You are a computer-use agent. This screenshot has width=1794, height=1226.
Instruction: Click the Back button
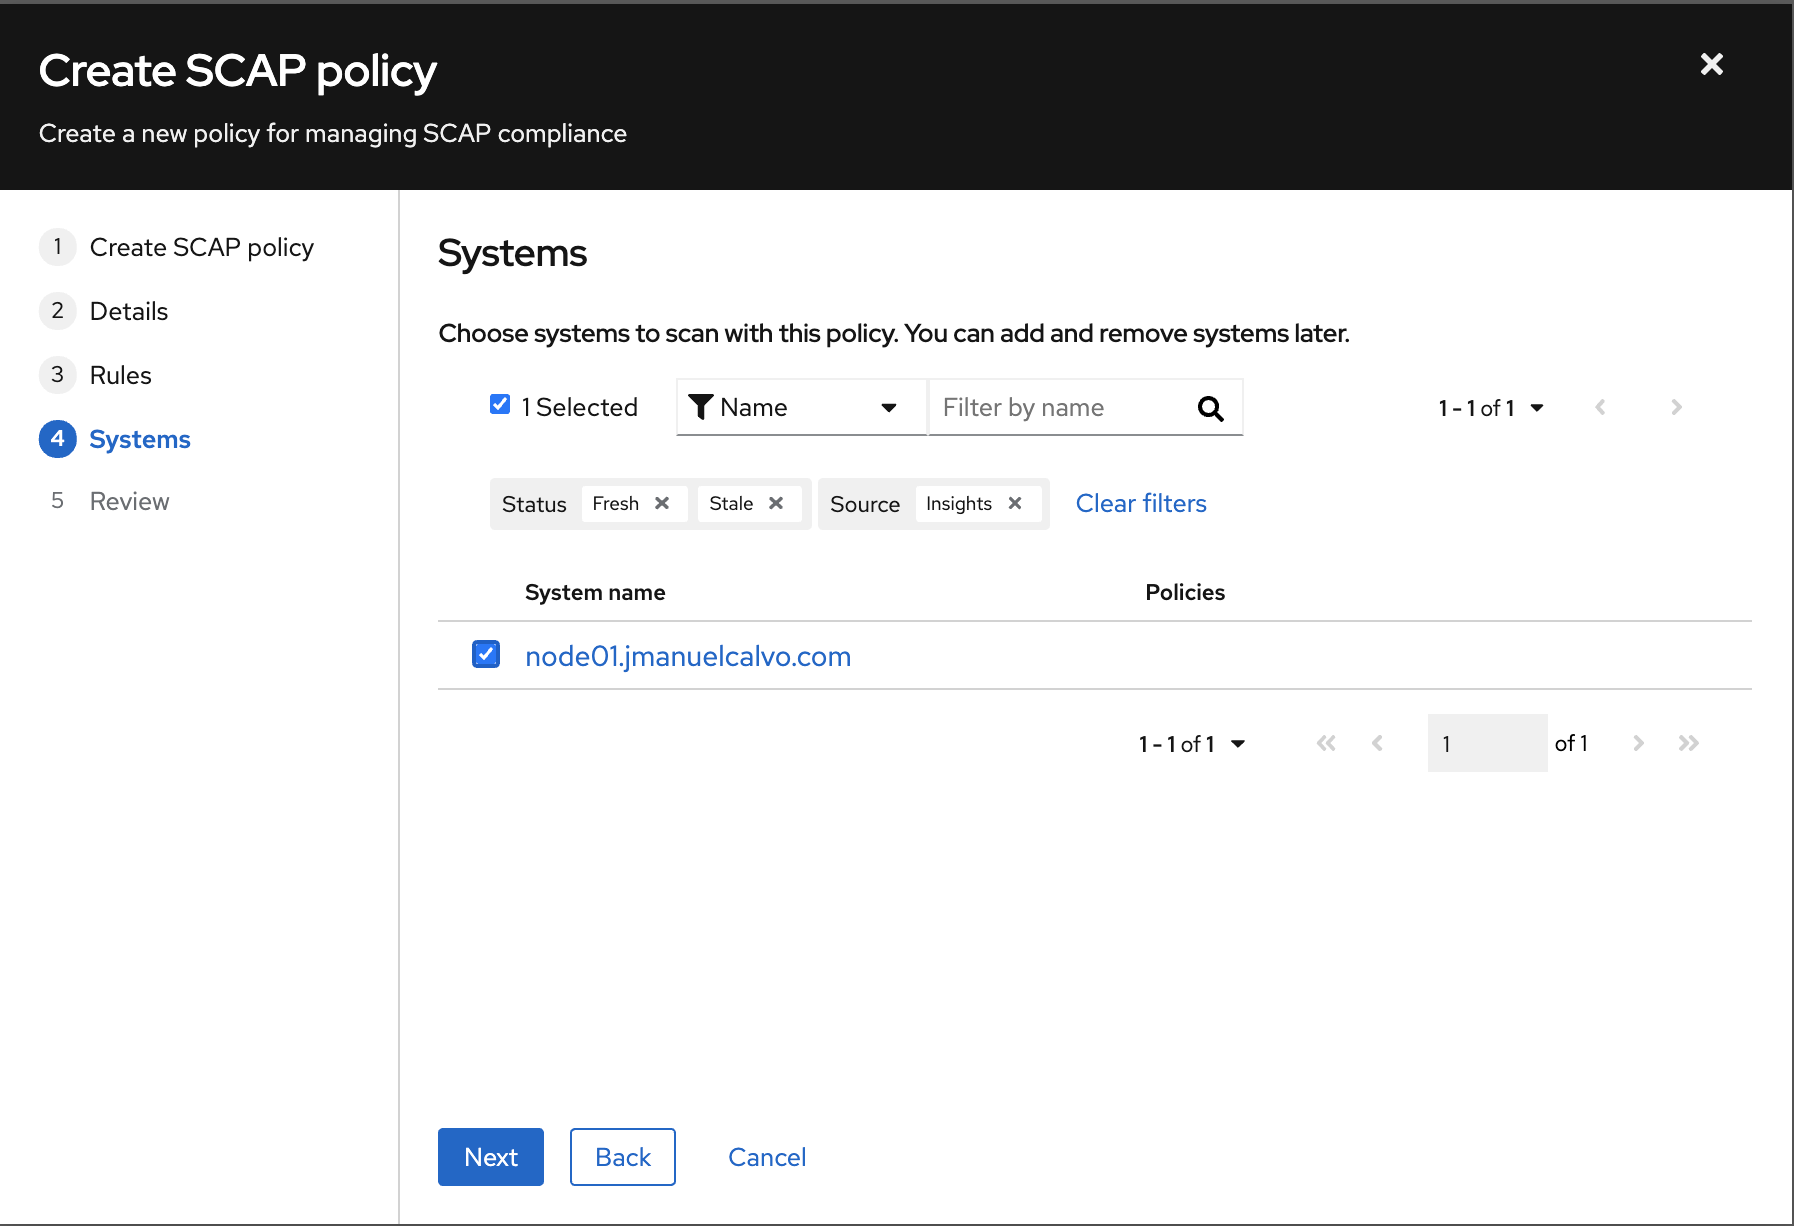pyautogui.click(x=623, y=1157)
